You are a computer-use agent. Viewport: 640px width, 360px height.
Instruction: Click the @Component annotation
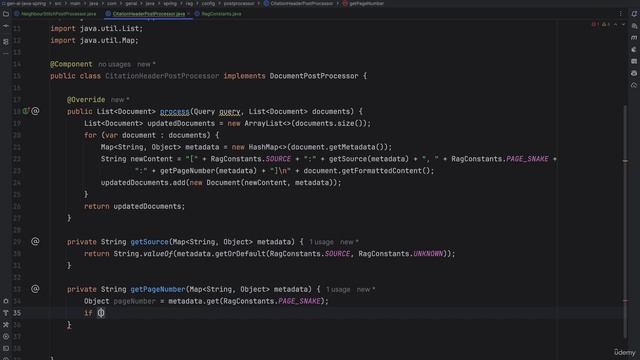71,64
